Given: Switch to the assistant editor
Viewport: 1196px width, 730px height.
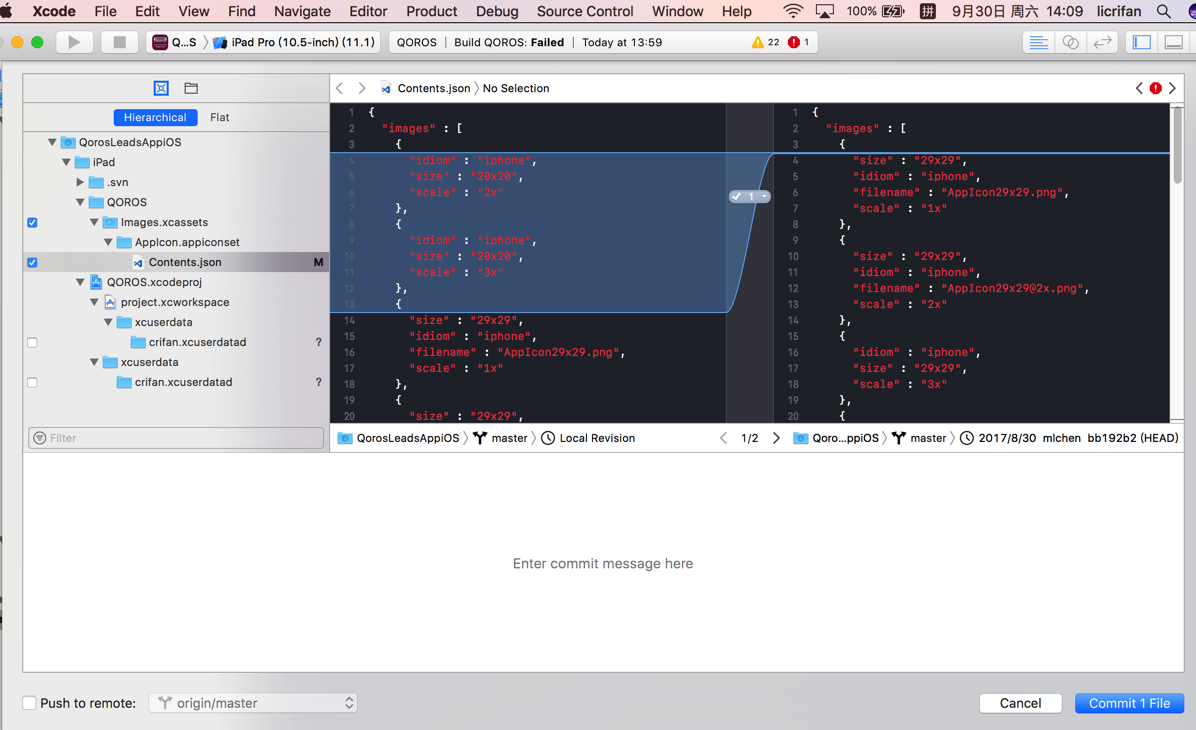Looking at the screenshot, I should pyautogui.click(x=1070, y=42).
